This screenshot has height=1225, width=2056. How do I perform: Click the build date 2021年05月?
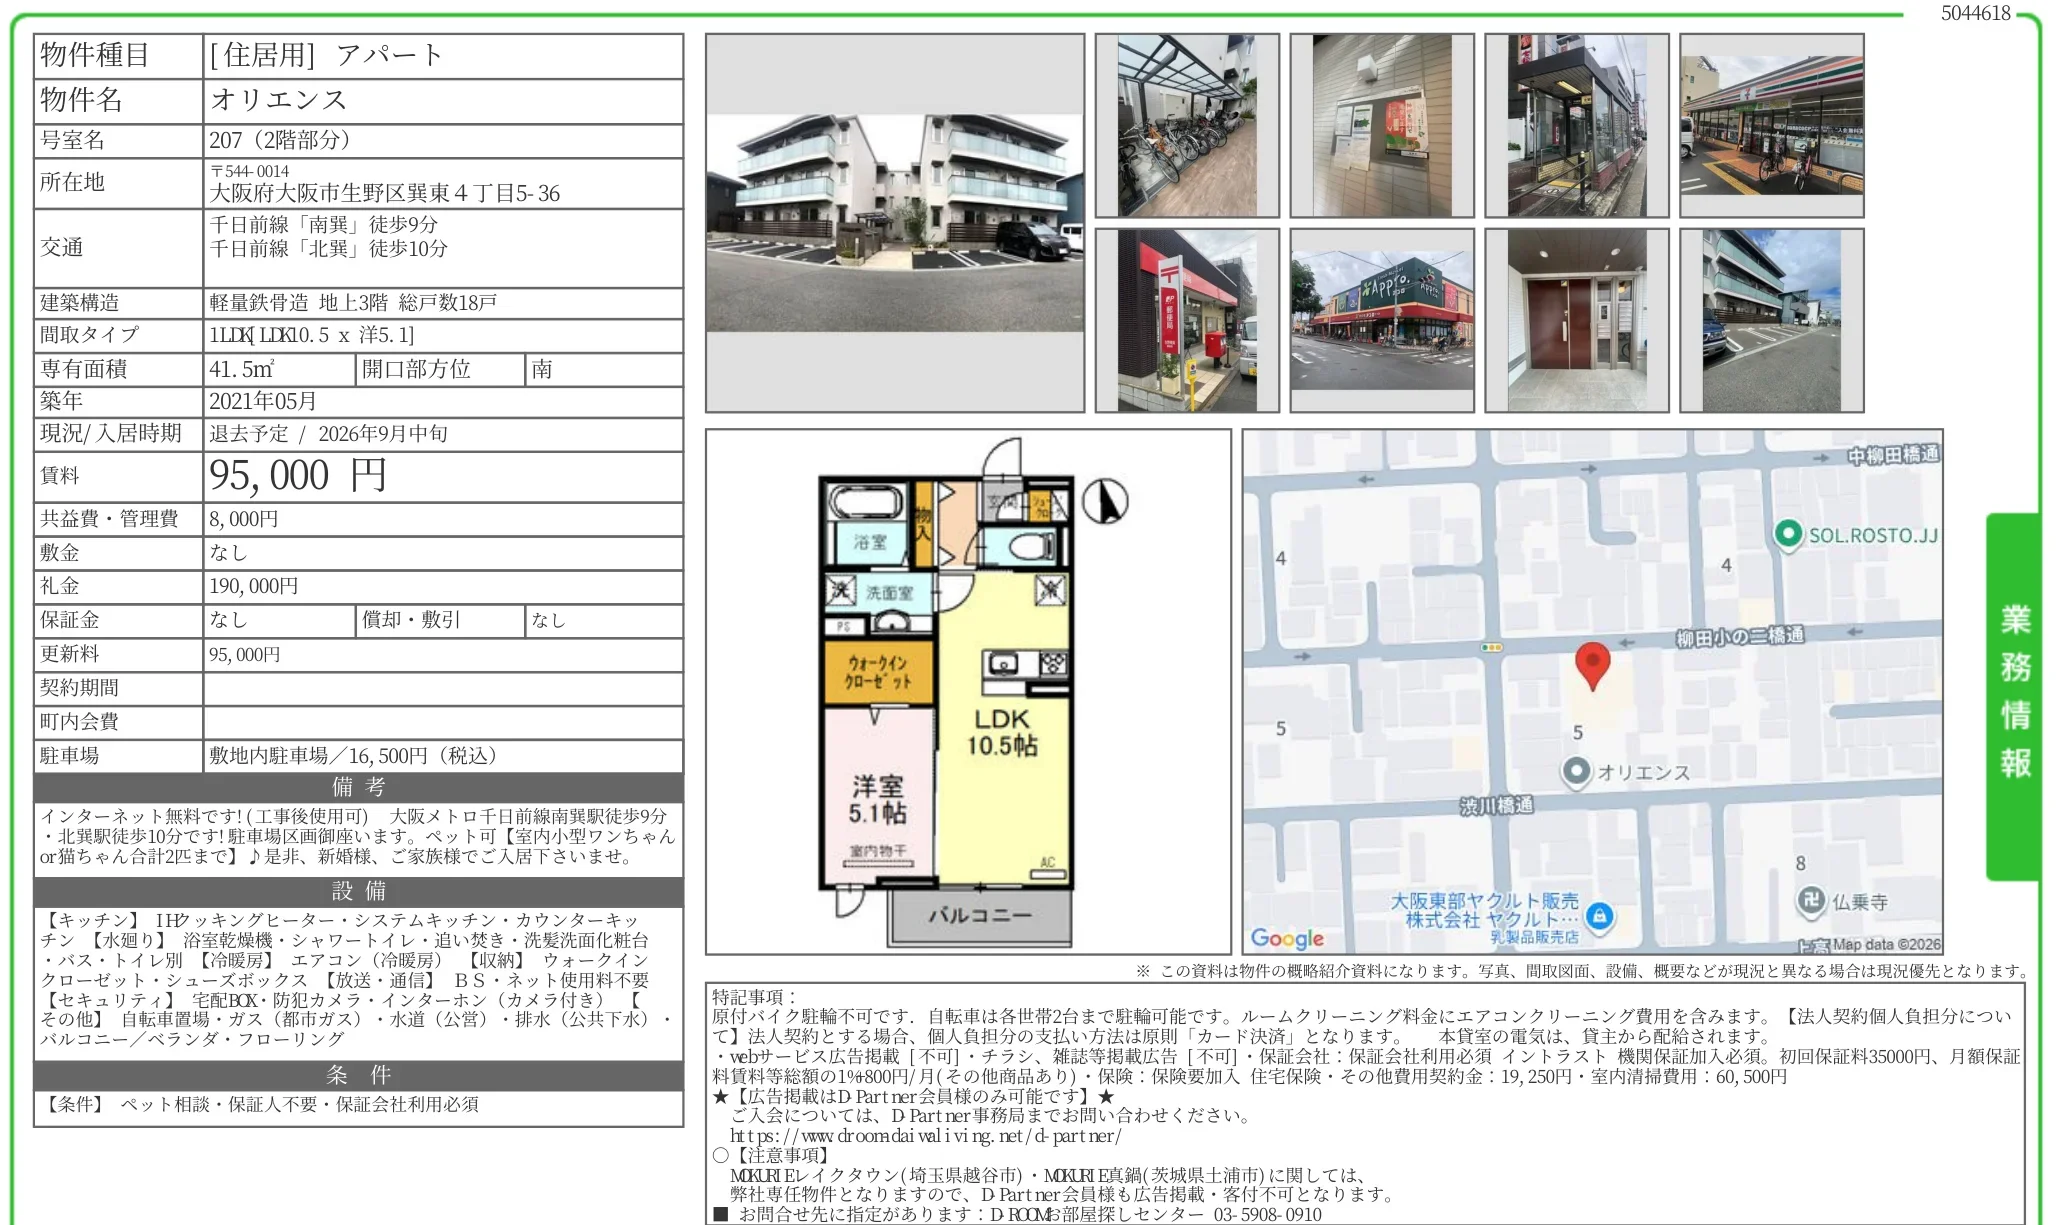pyautogui.click(x=263, y=401)
